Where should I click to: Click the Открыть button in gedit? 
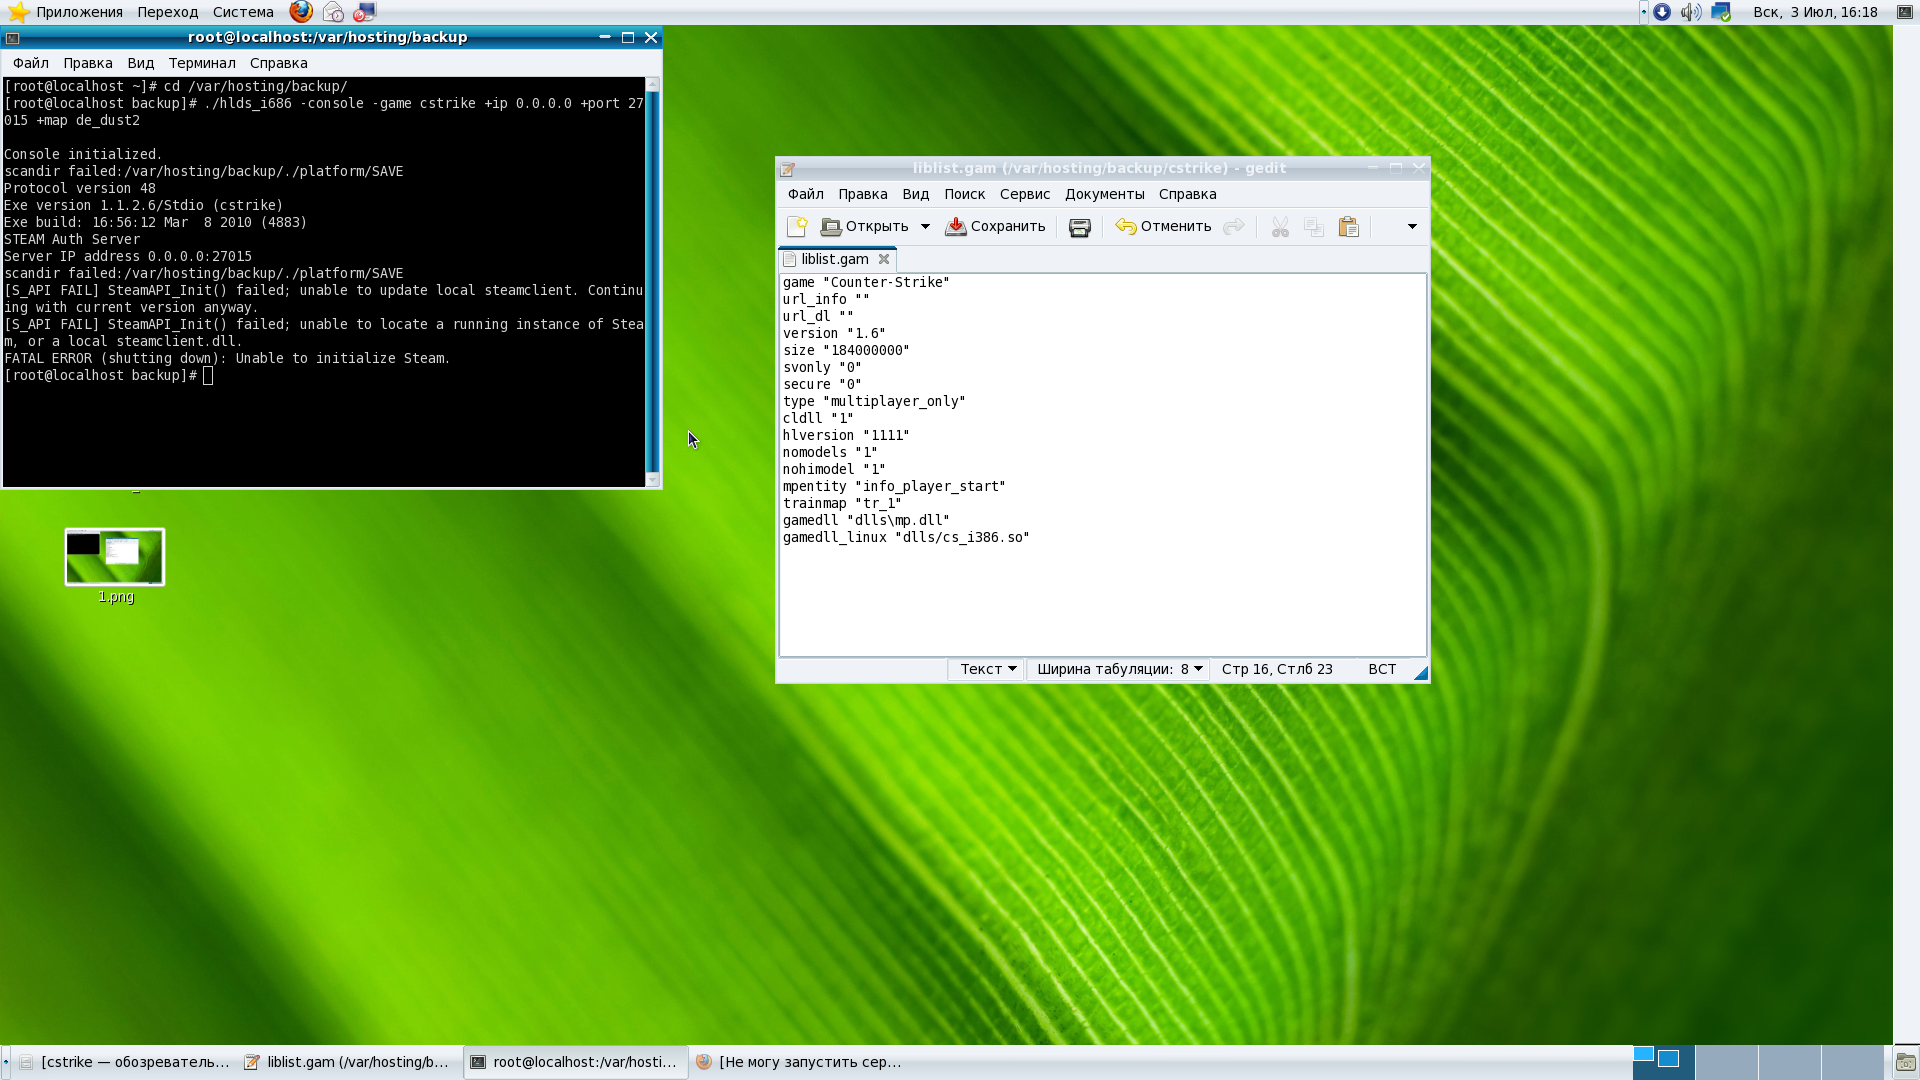(x=865, y=227)
